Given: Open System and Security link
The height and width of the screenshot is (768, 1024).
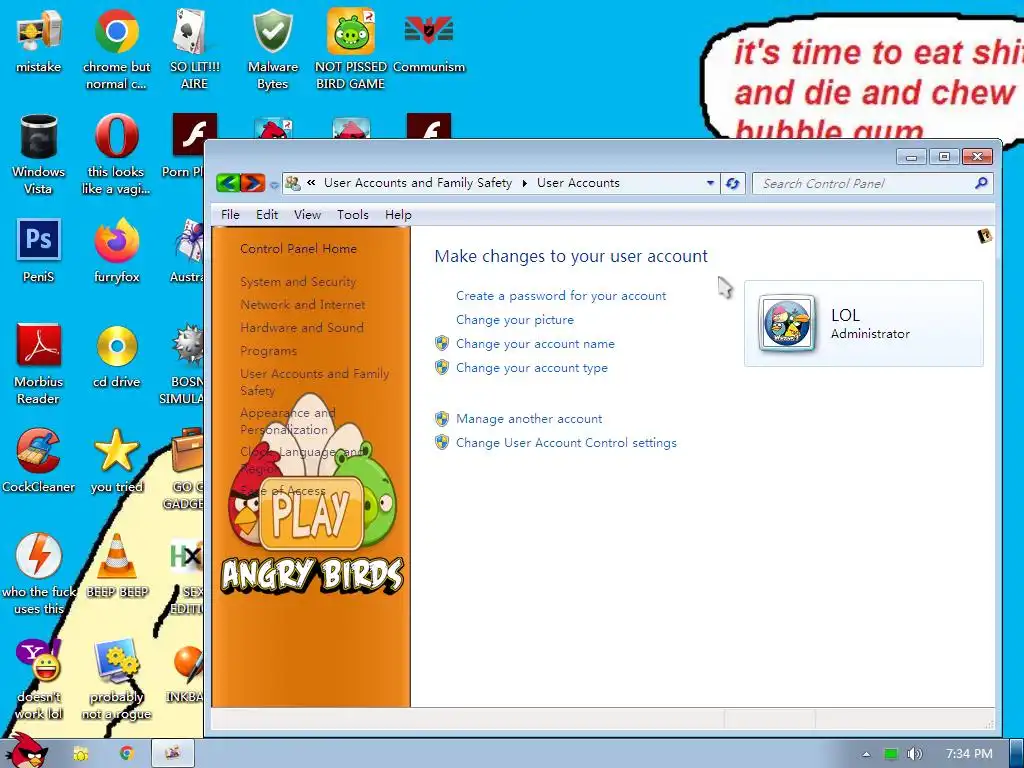Looking at the screenshot, I should [298, 281].
